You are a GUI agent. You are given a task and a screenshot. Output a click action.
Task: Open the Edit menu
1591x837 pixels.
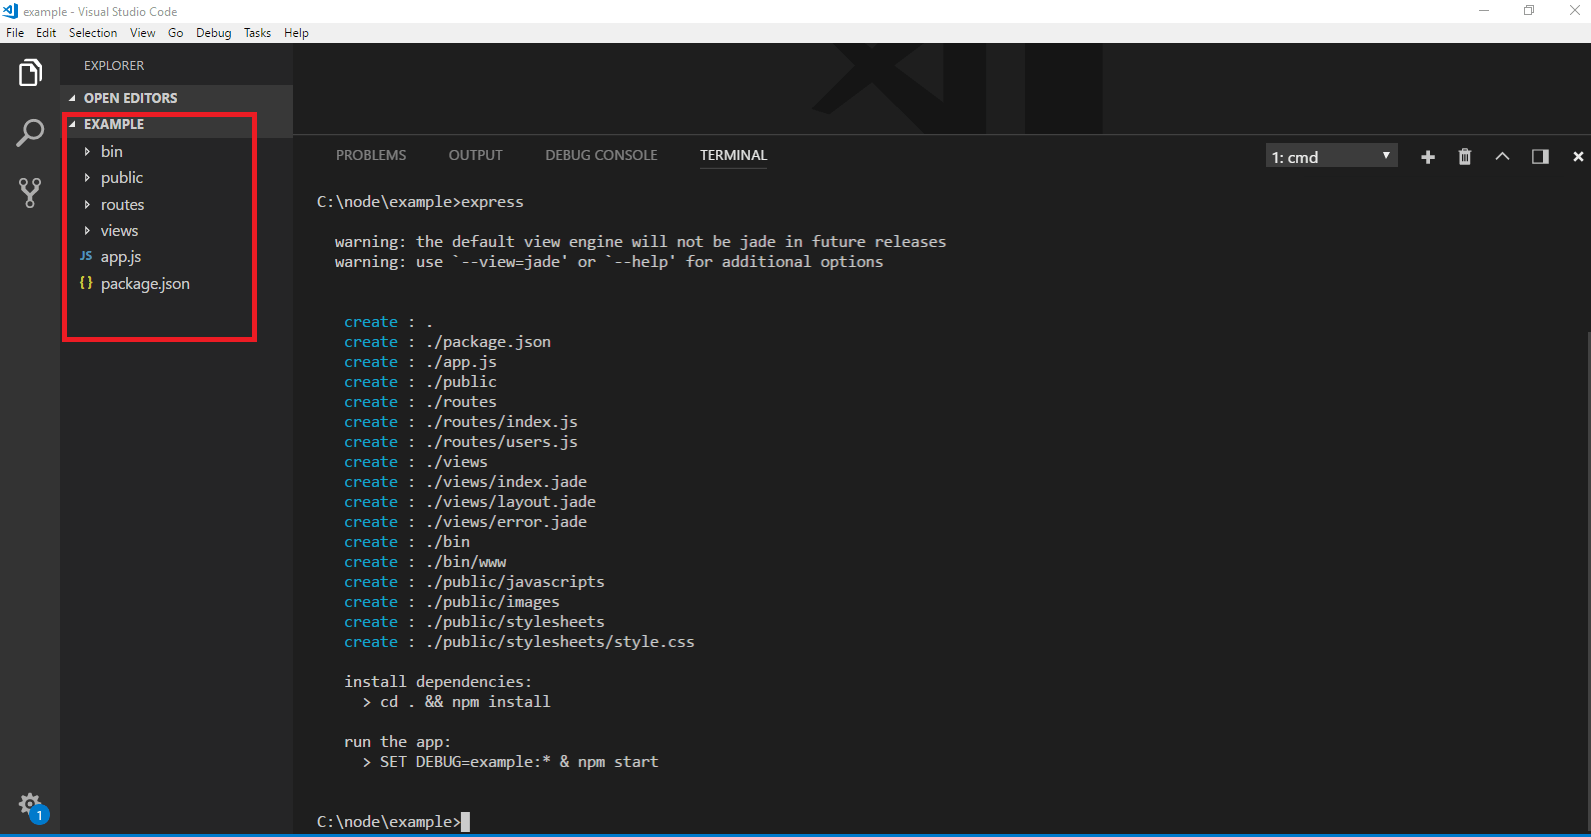pyautogui.click(x=46, y=33)
